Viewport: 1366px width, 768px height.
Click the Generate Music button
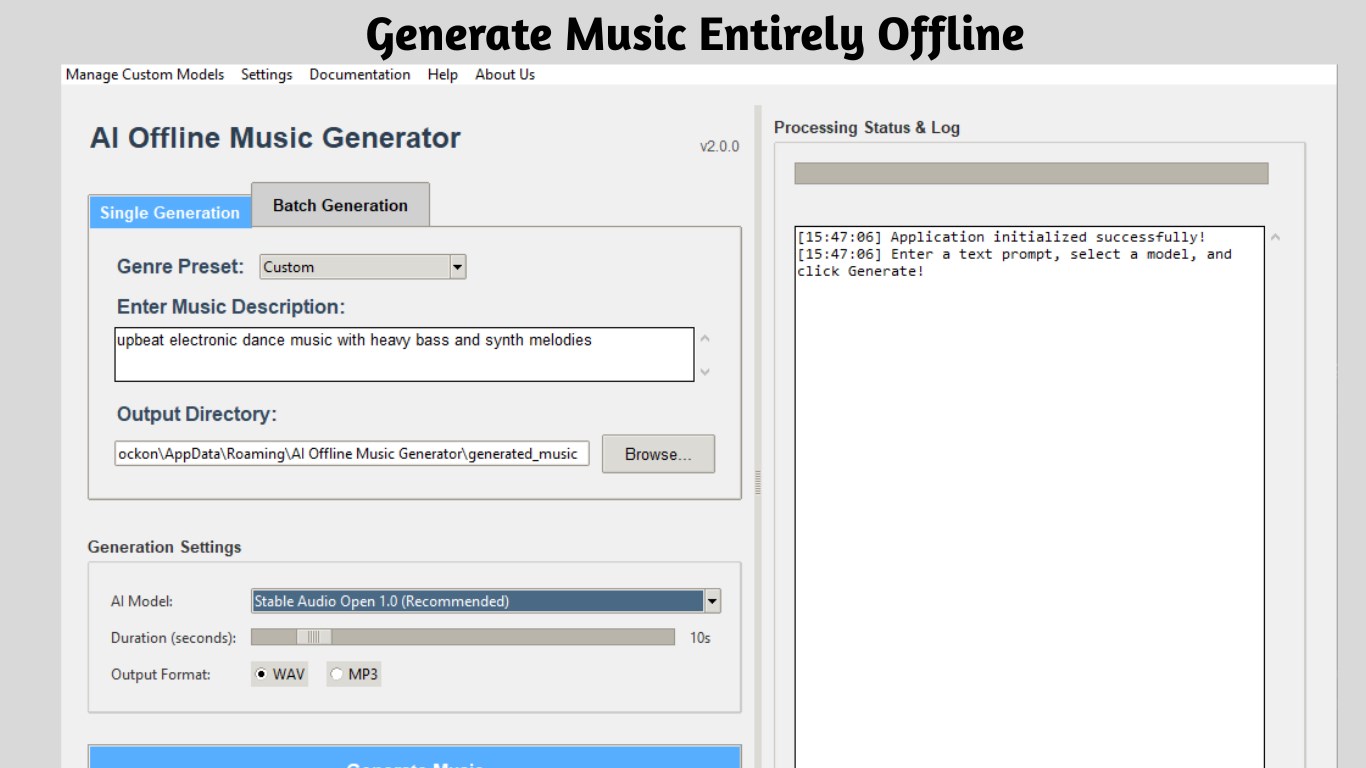click(x=414, y=760)
